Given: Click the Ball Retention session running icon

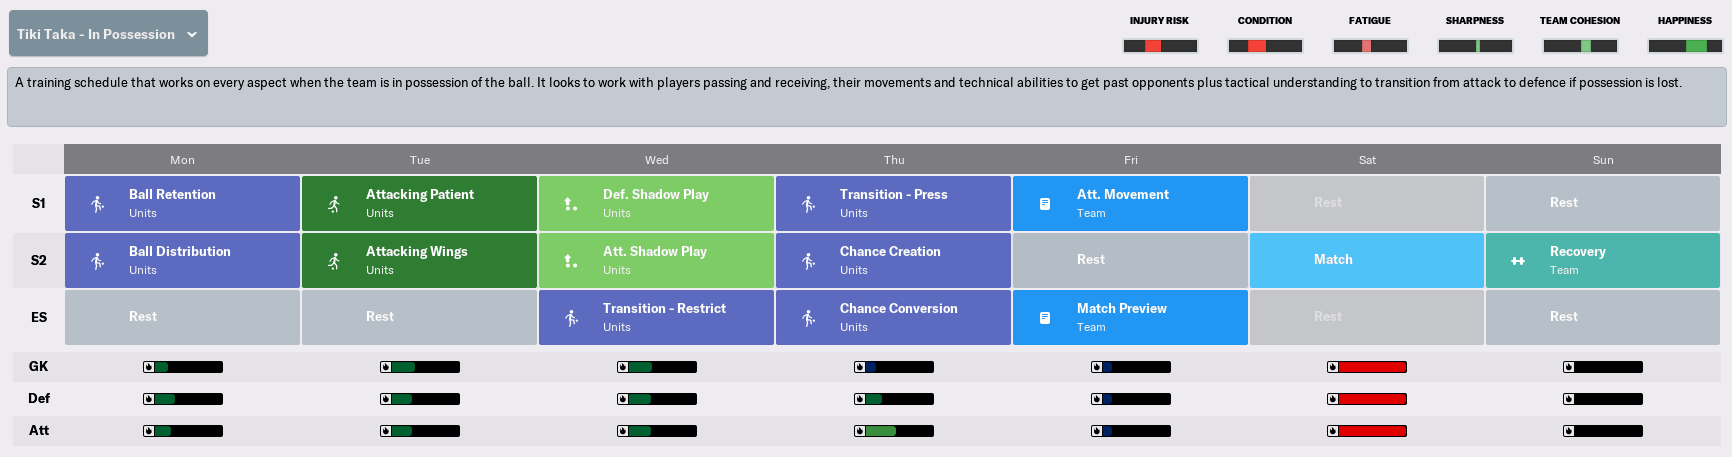Looking at the screenshot, I should [97, 204].
